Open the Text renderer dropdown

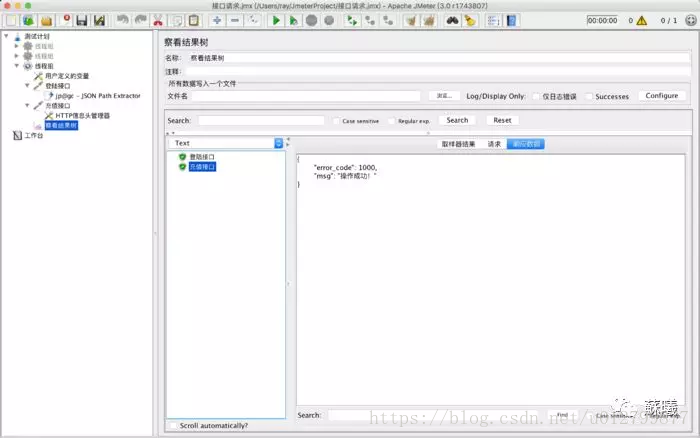click(x=226, y=143)
